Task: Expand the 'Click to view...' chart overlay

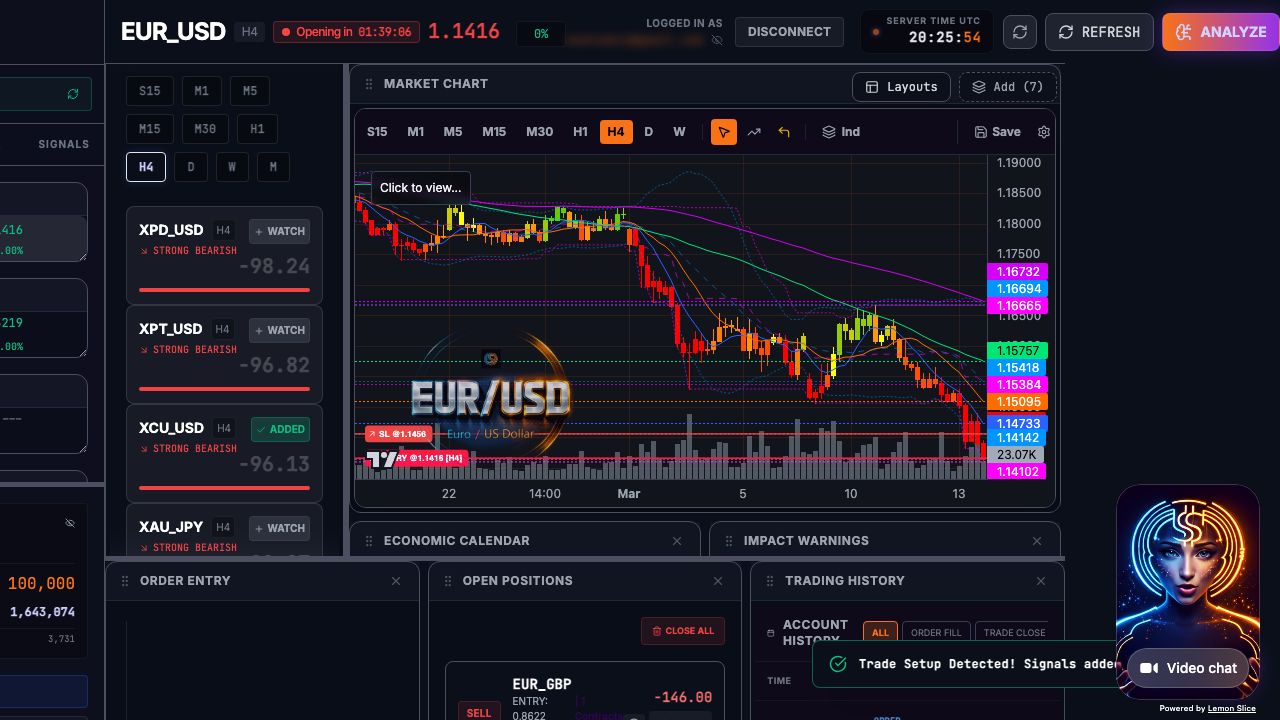Action: coord(420,187)
